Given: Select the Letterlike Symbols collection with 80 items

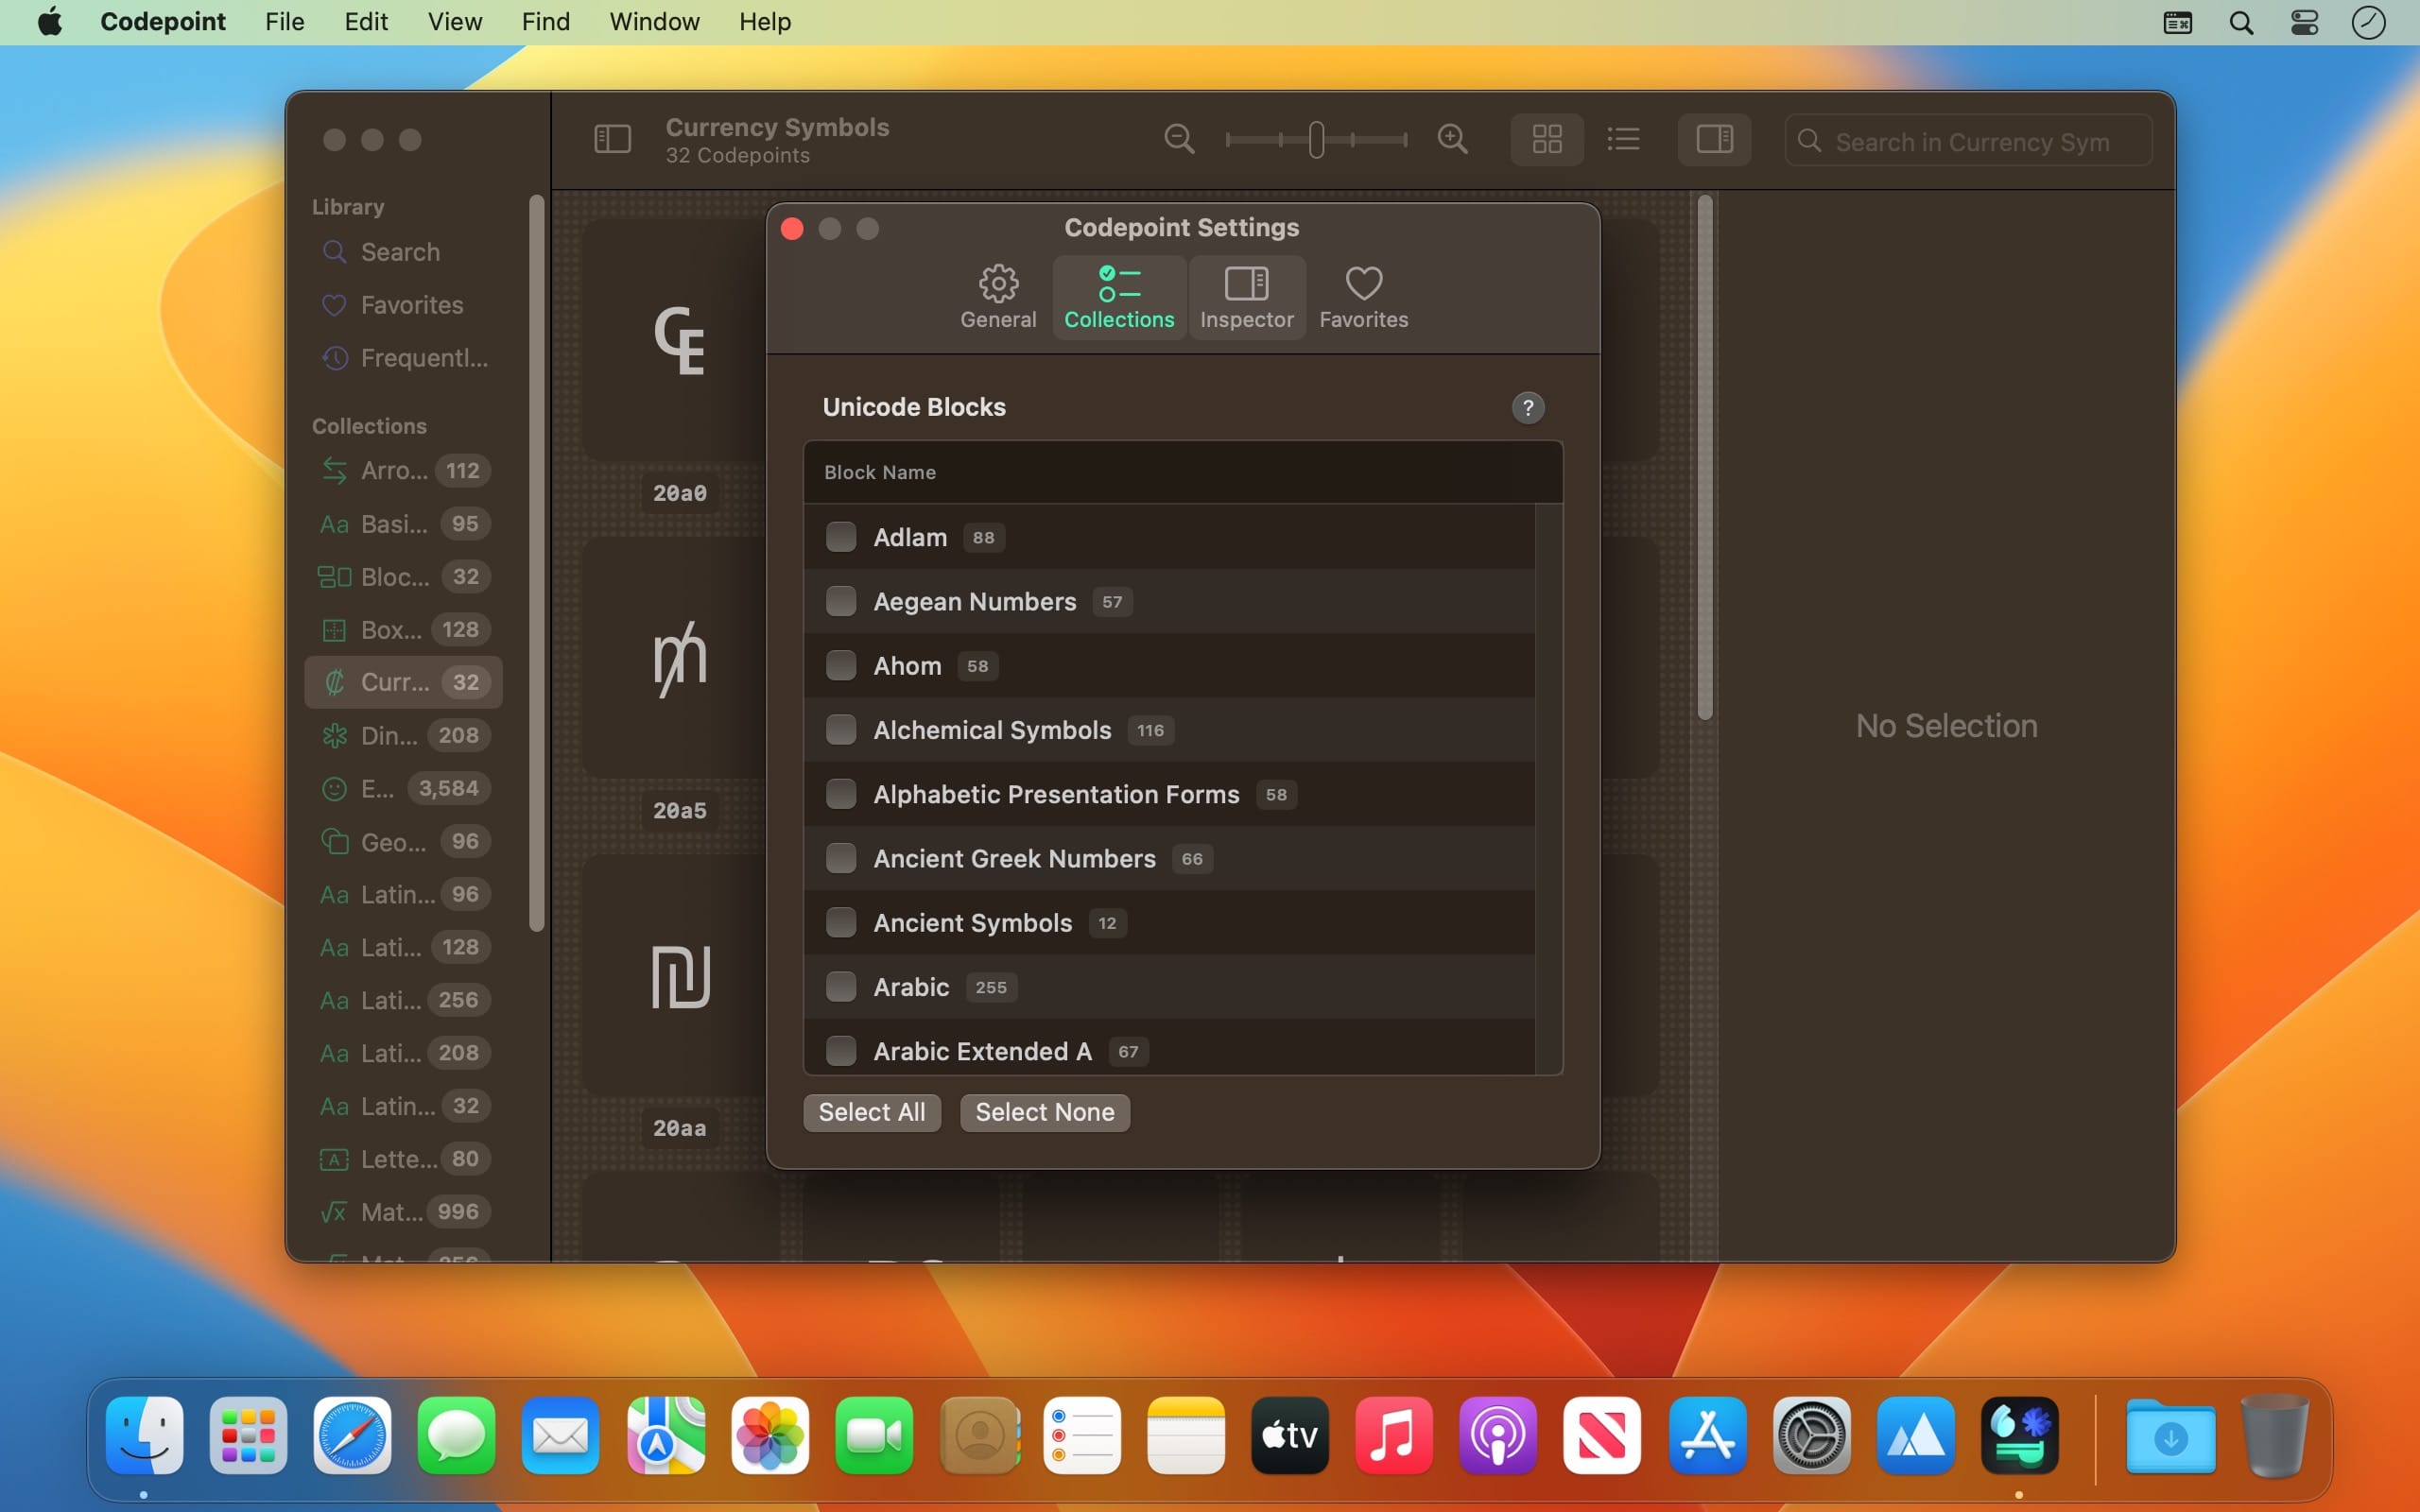Looking at the screenshot, I should click(x=403, y=1159).
